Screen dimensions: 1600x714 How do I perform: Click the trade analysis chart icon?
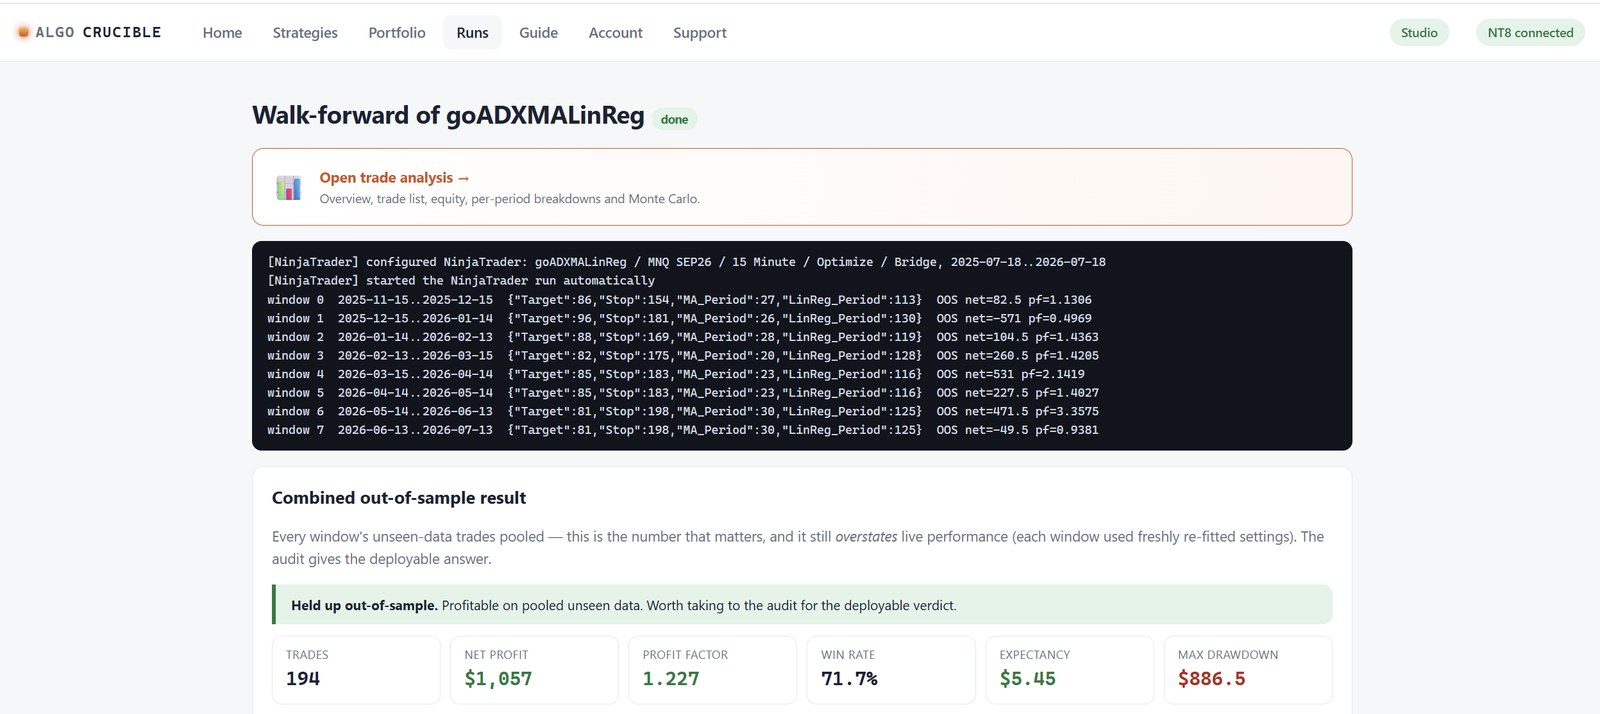point(289,187)
